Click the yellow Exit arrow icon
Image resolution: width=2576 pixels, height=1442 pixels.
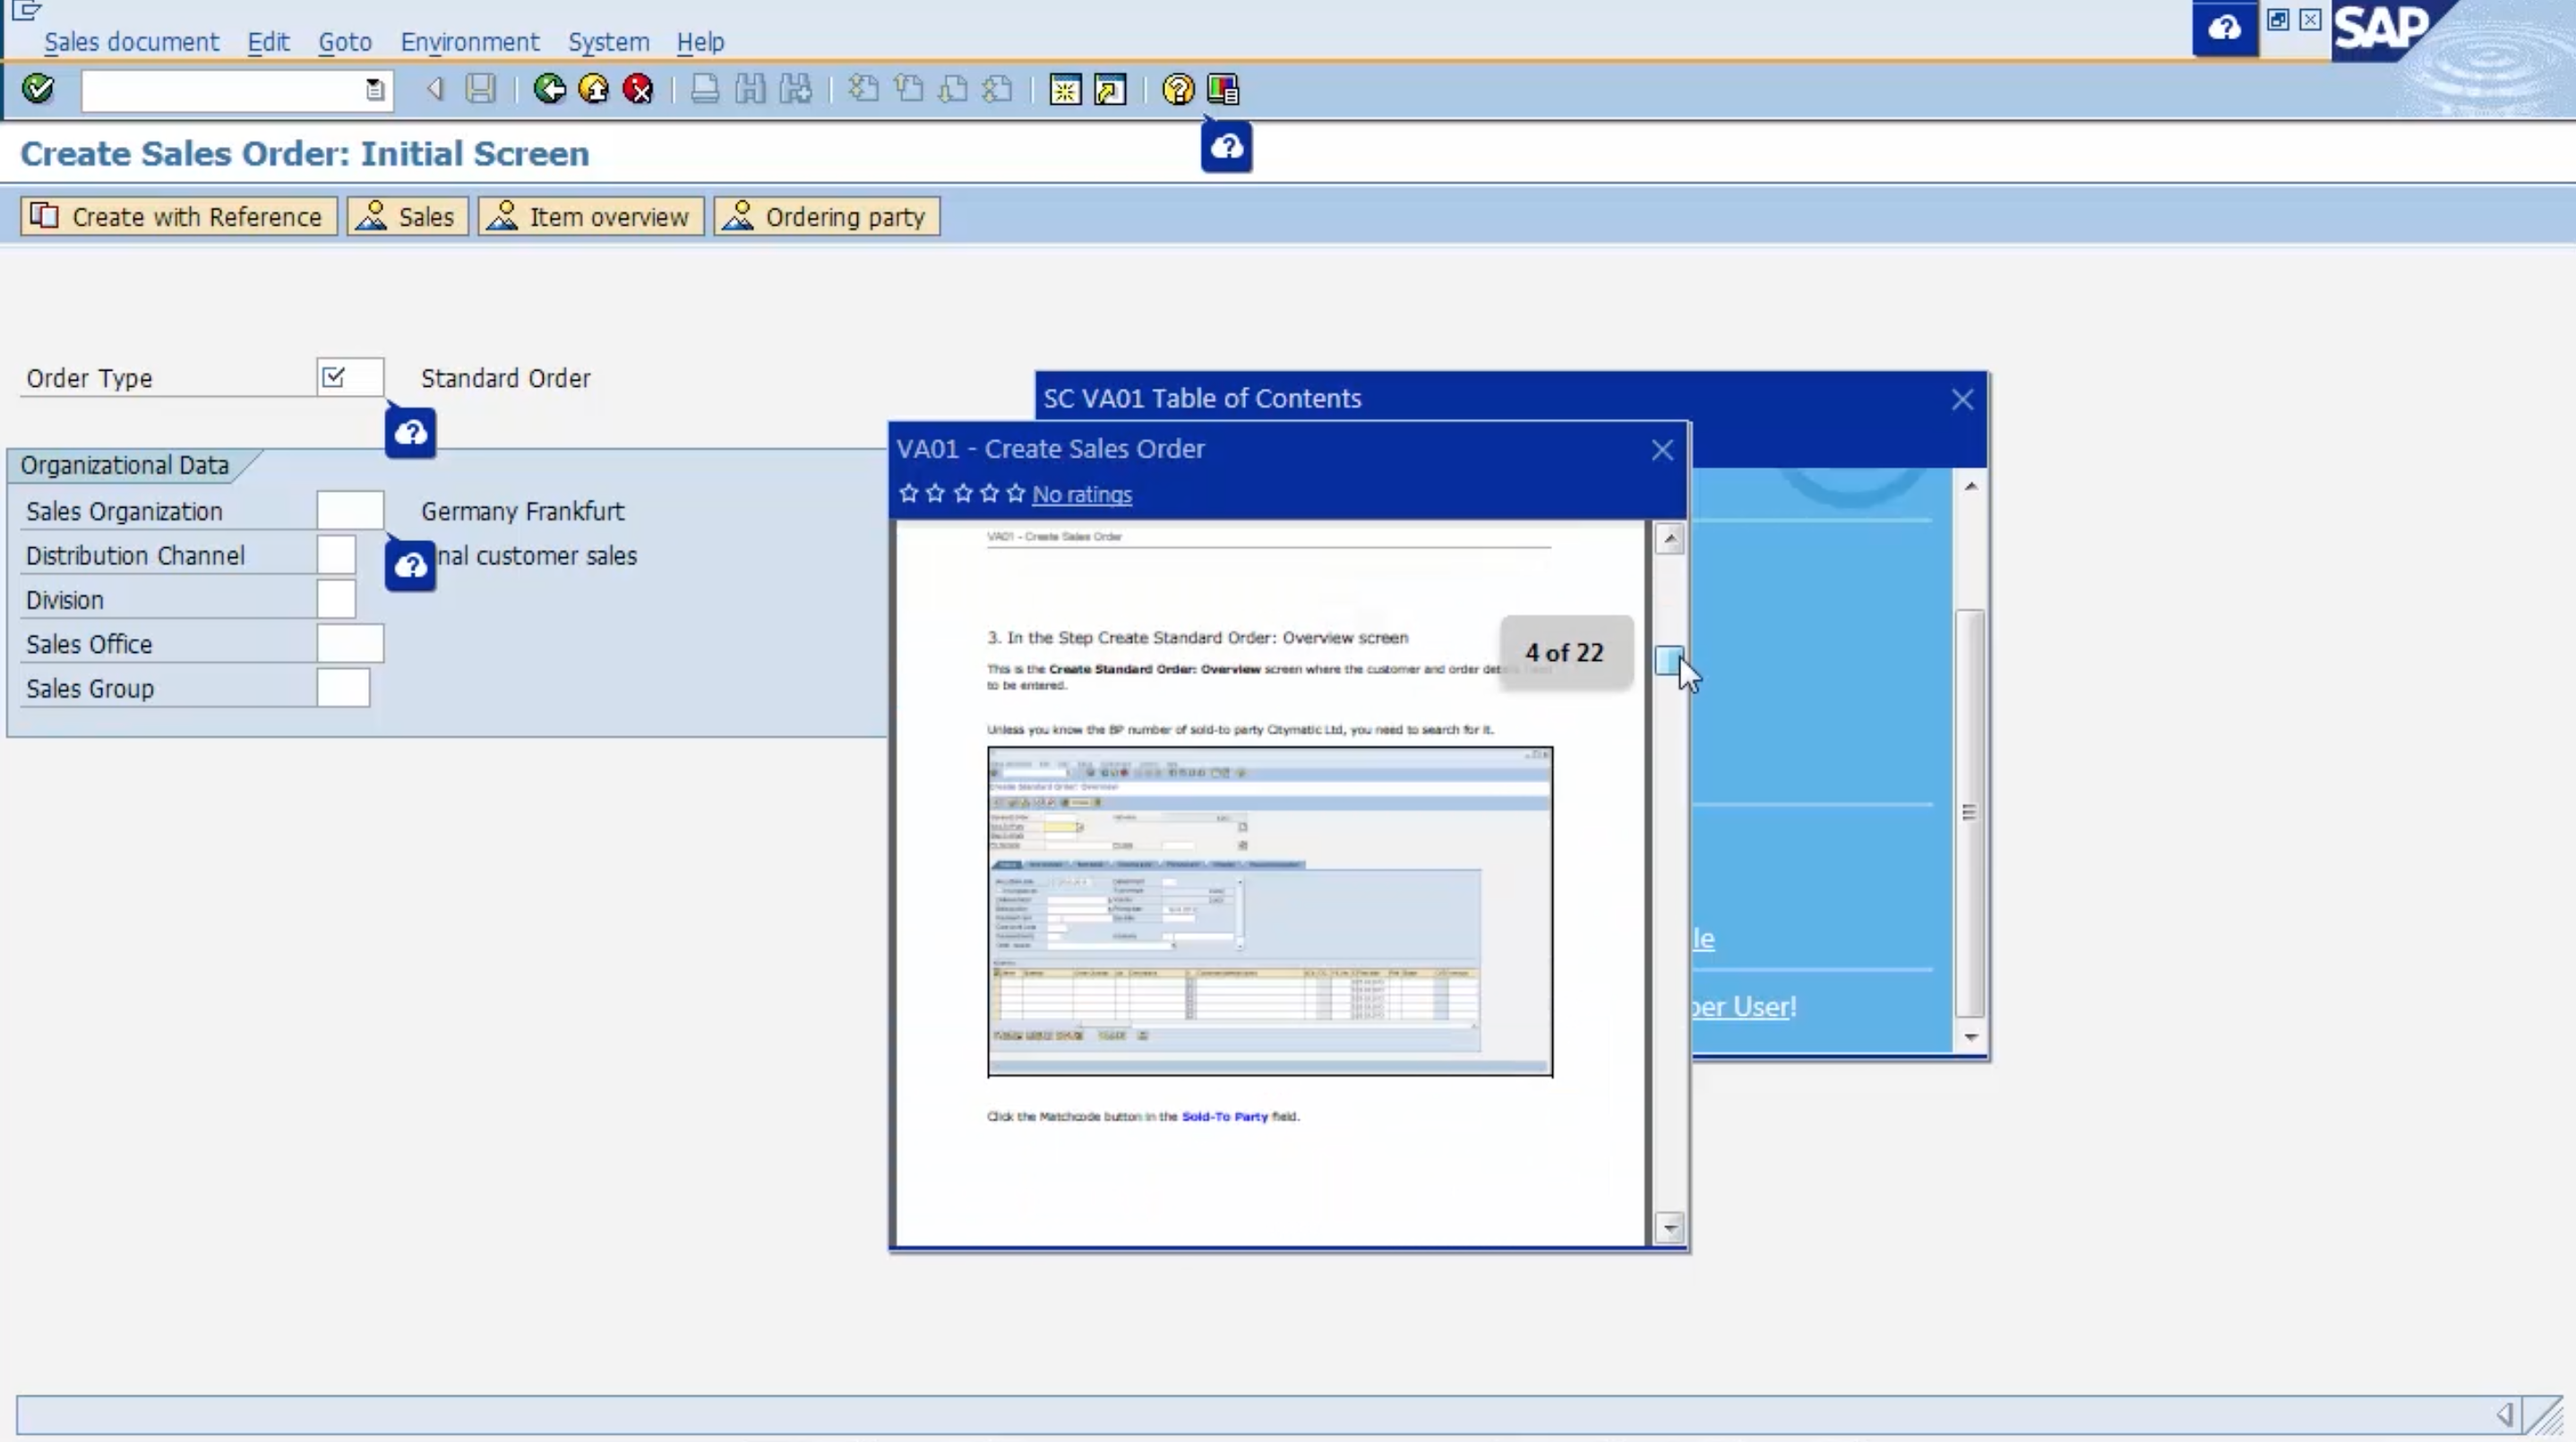tap(594, 89)
